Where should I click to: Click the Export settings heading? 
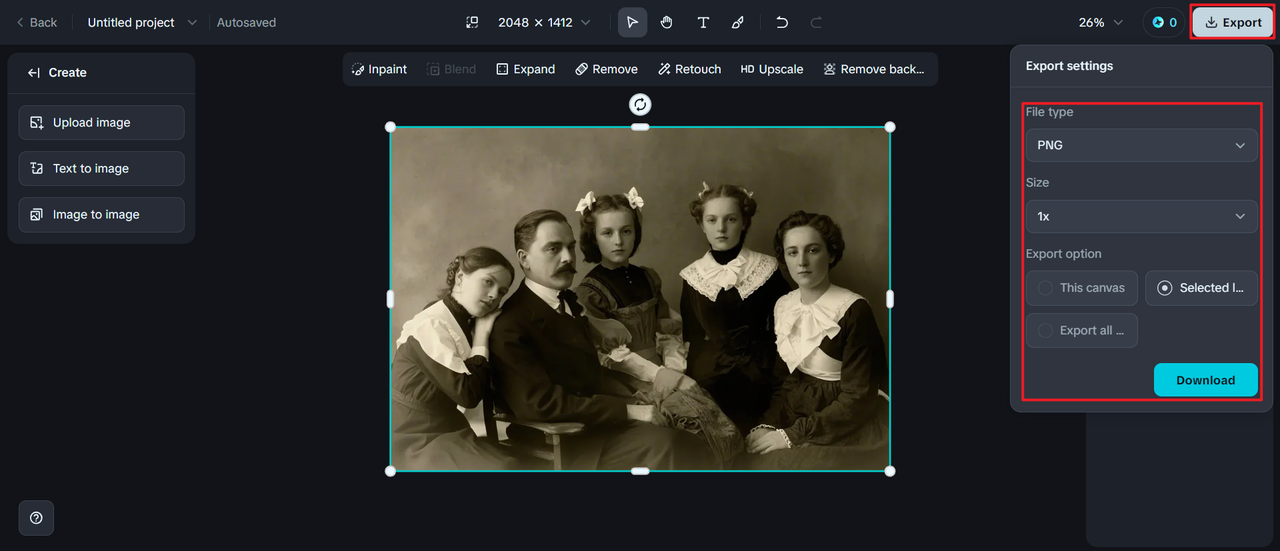click(x=1069, y=66)
